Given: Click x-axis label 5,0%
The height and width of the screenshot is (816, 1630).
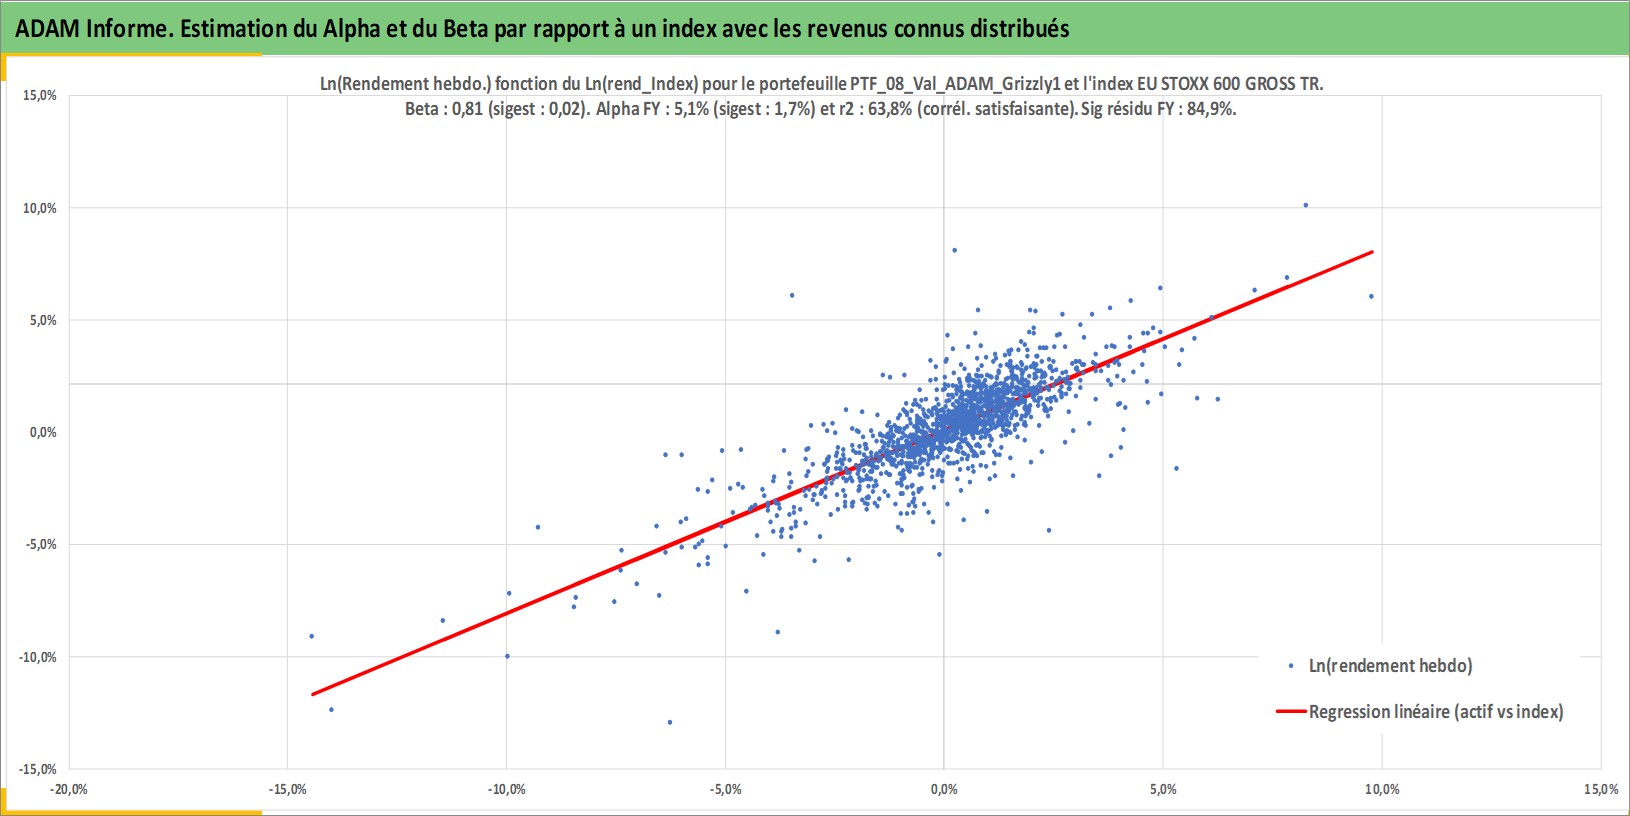Looking at the screenshot, I should (x=1163, y=789).
